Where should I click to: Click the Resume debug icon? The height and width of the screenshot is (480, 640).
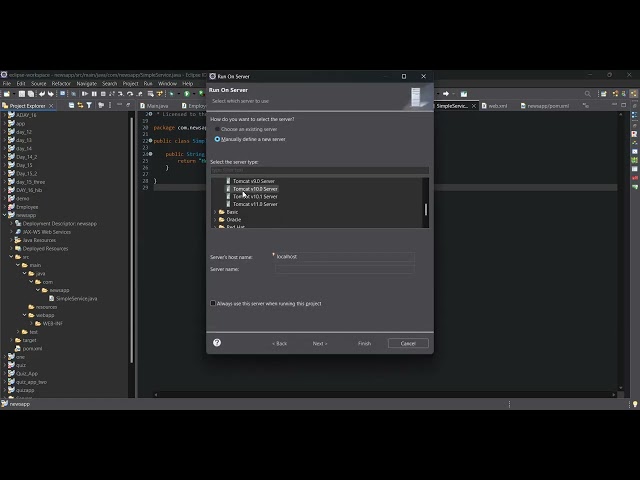point(85,94)
